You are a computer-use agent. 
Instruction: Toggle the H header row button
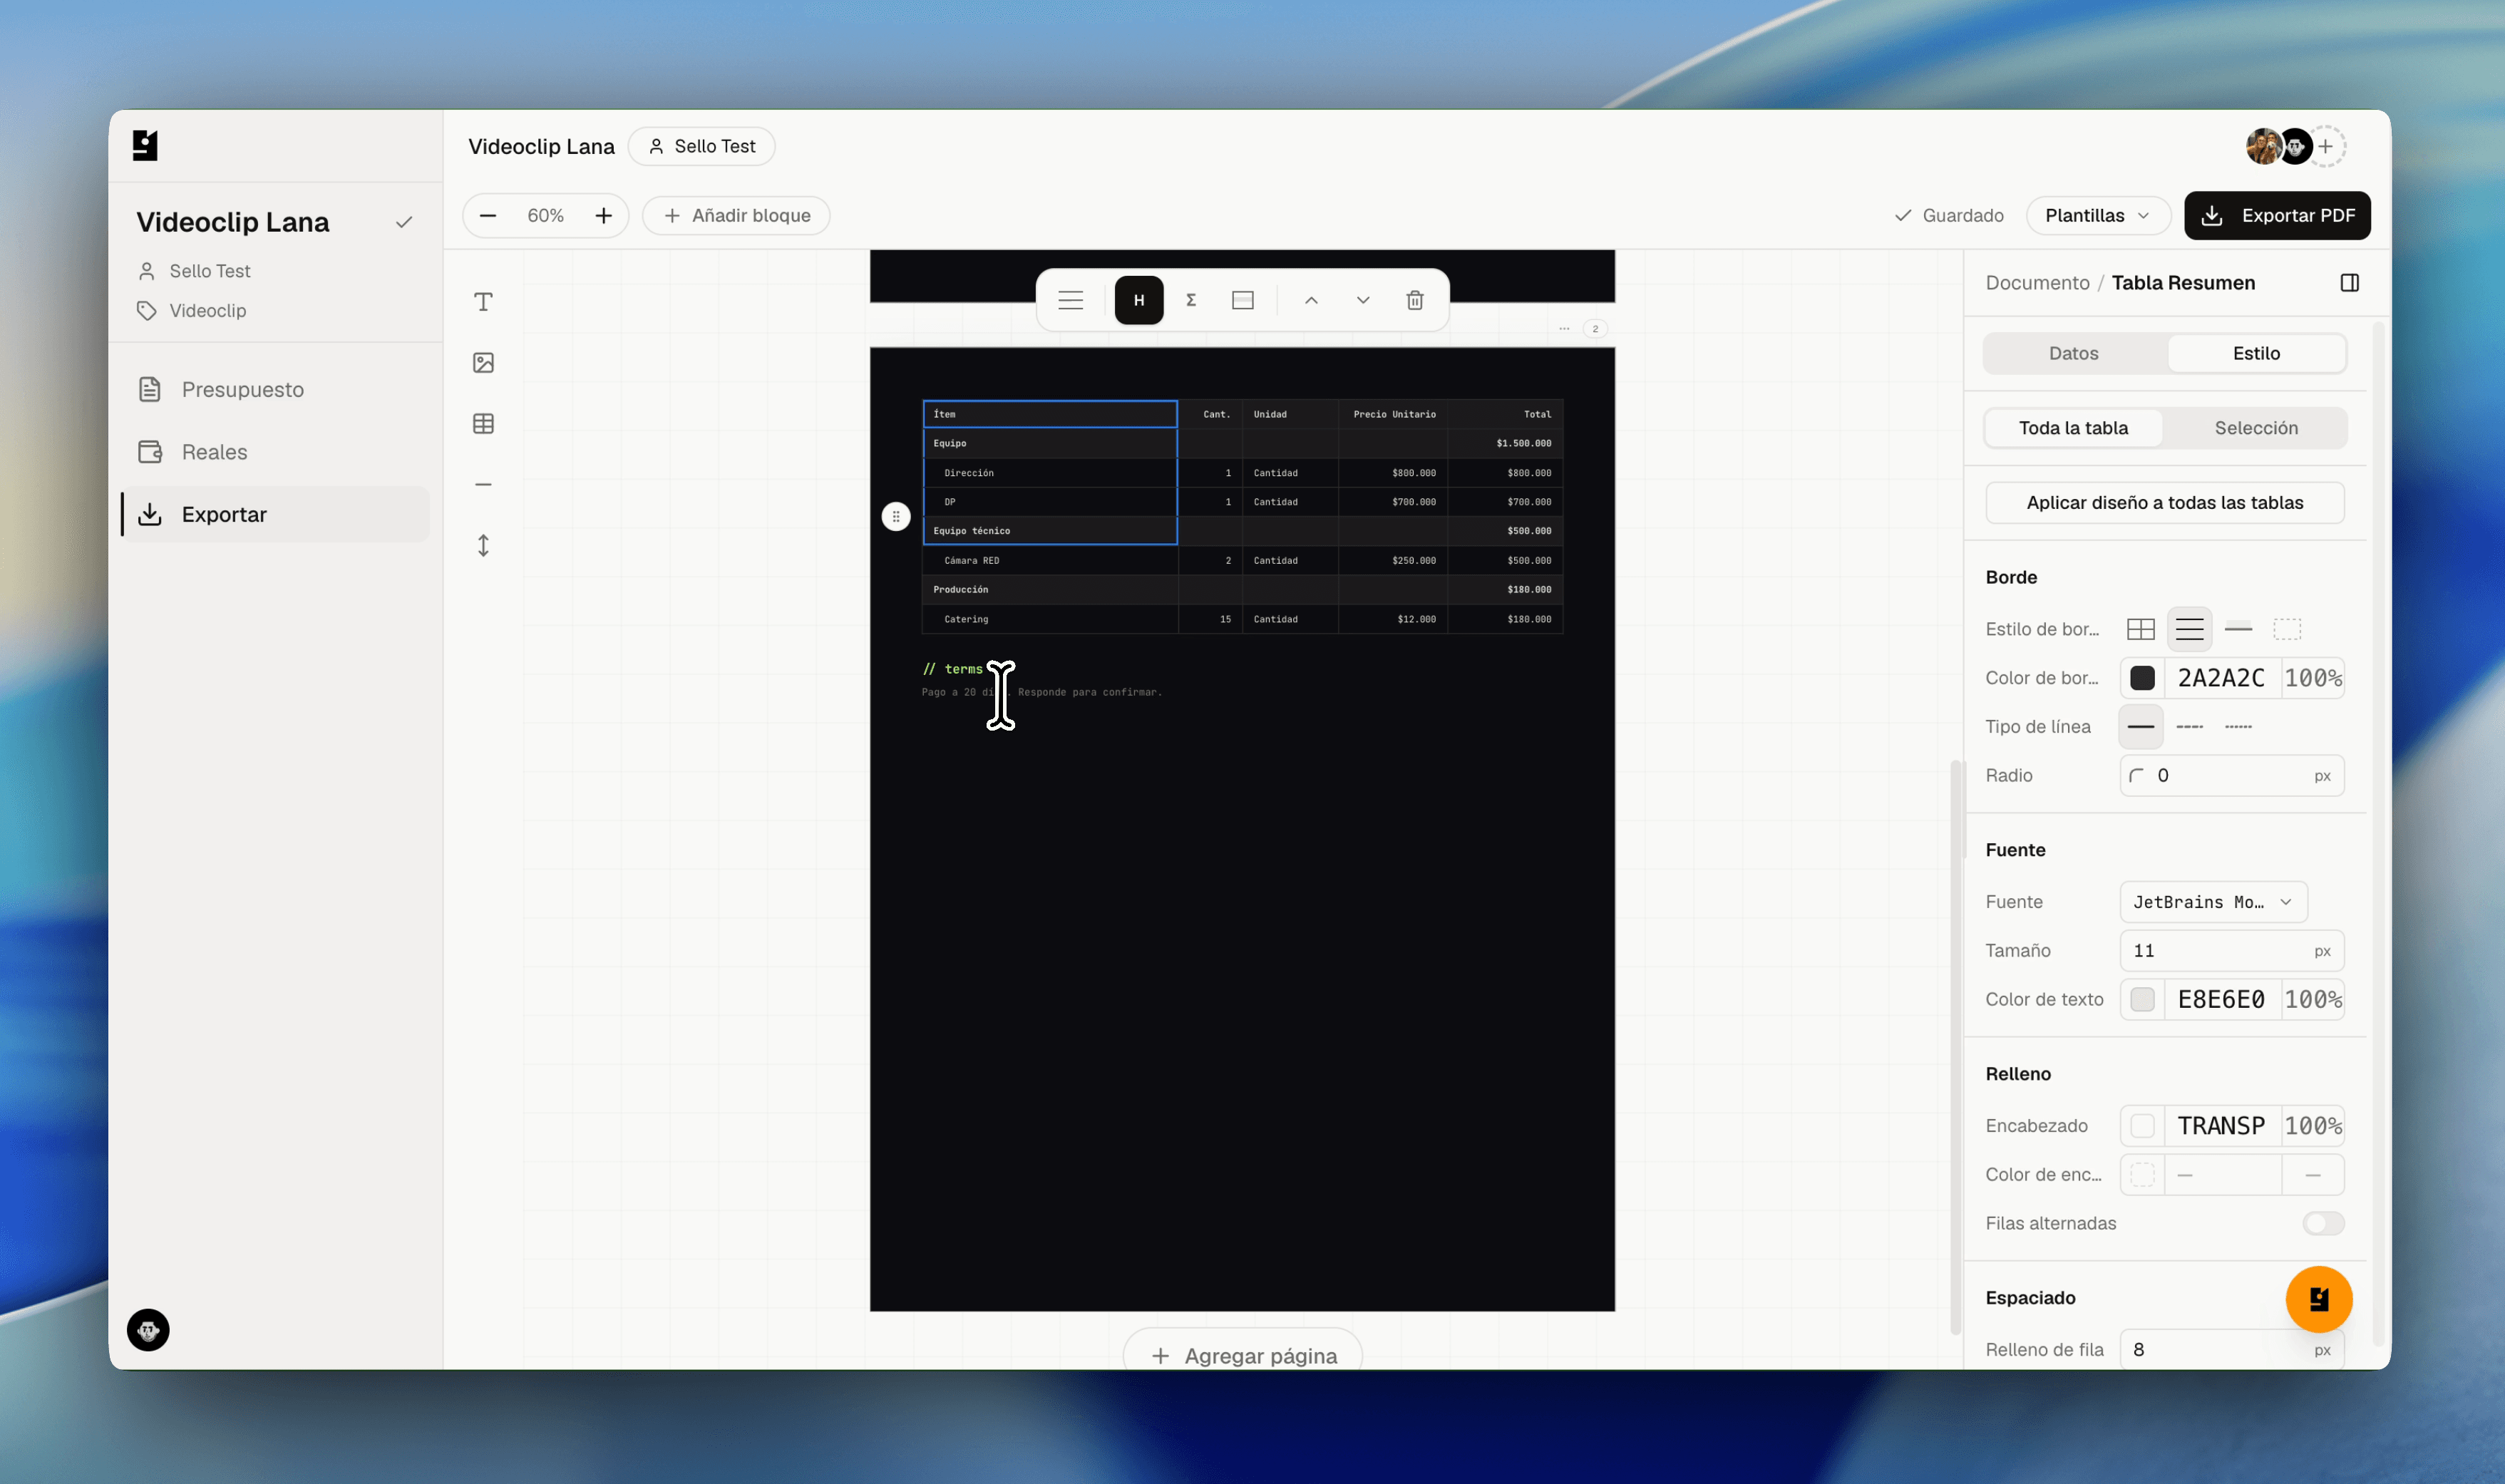pos(1139,300)
